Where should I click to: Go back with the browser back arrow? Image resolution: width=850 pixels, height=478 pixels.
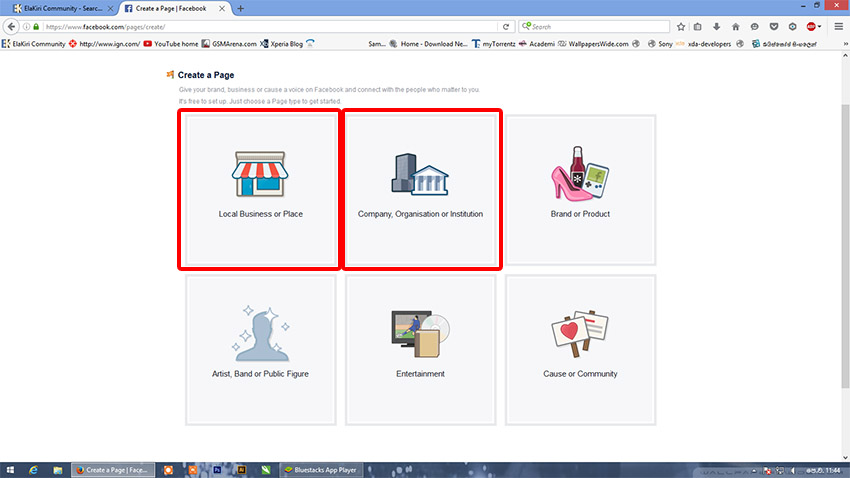pos(11,27)
